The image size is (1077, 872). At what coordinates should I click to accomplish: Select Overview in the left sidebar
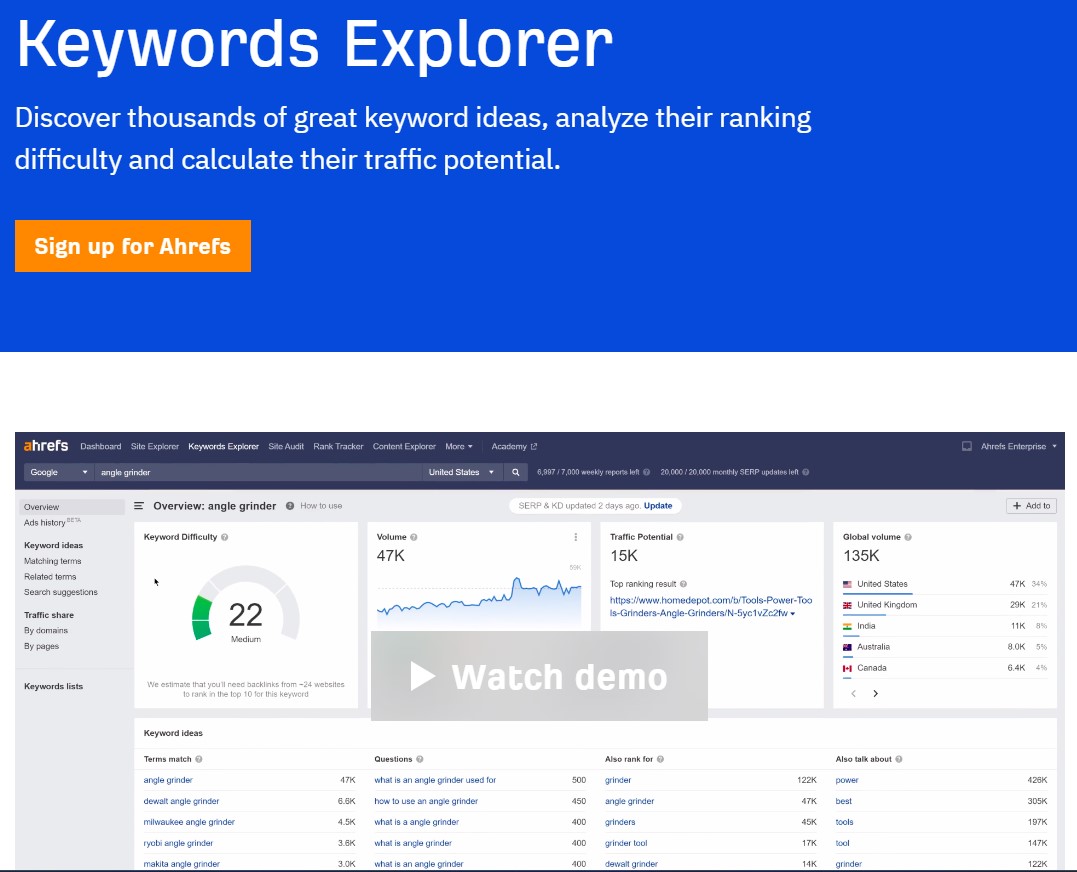click(x=71, y=507)
